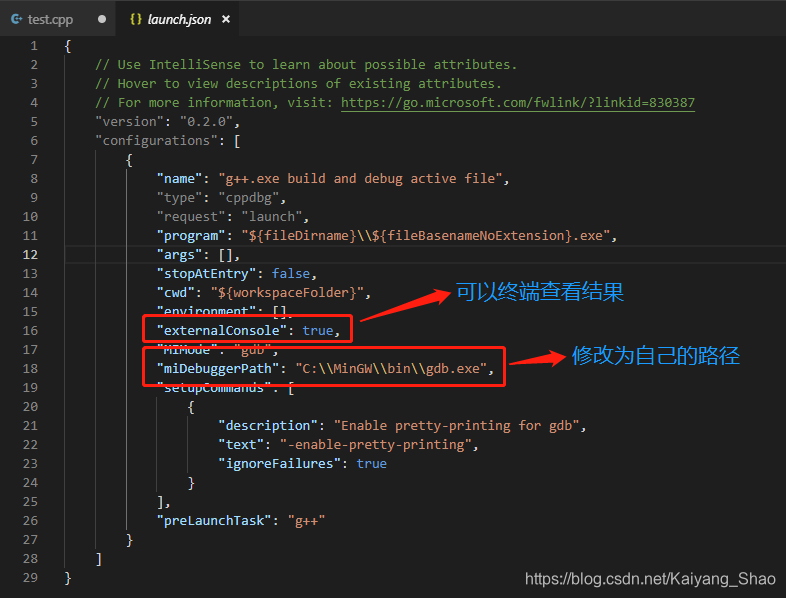
Task: Click the "externalConsole" key
Action: (222, 331)
